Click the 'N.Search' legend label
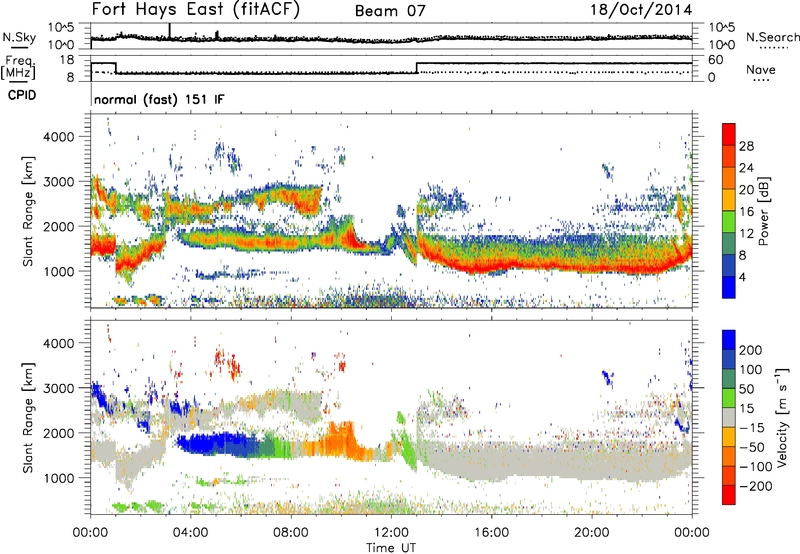800x554 pixels. [772, 37]
